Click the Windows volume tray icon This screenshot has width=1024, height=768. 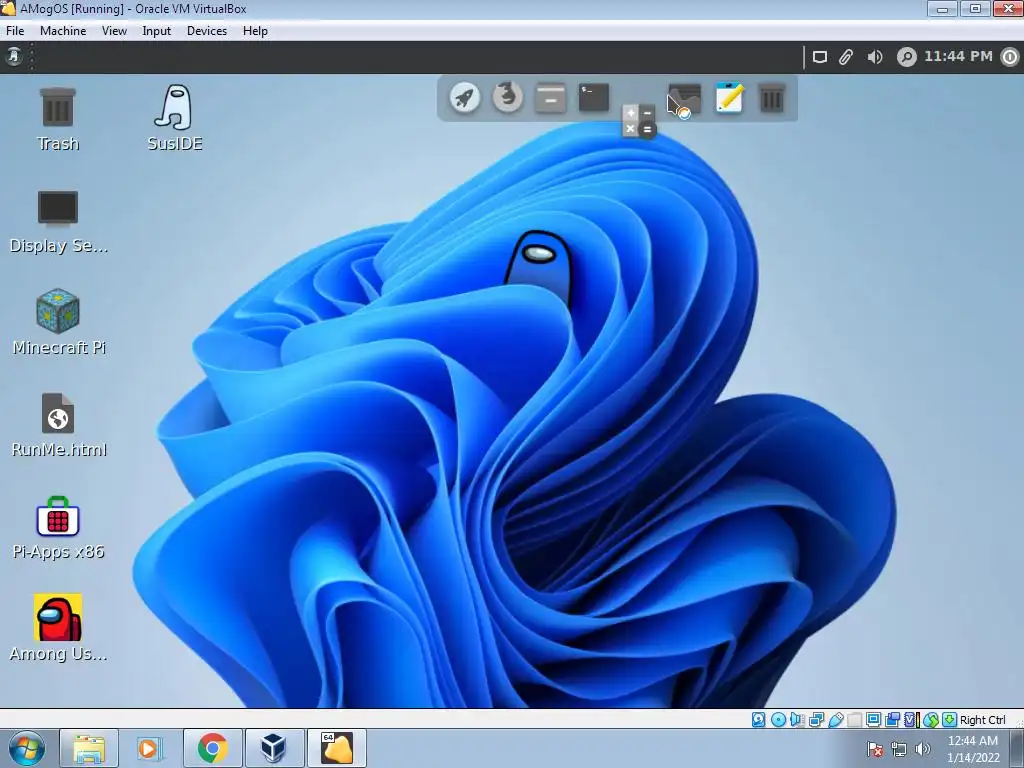[x=922, y=749]
